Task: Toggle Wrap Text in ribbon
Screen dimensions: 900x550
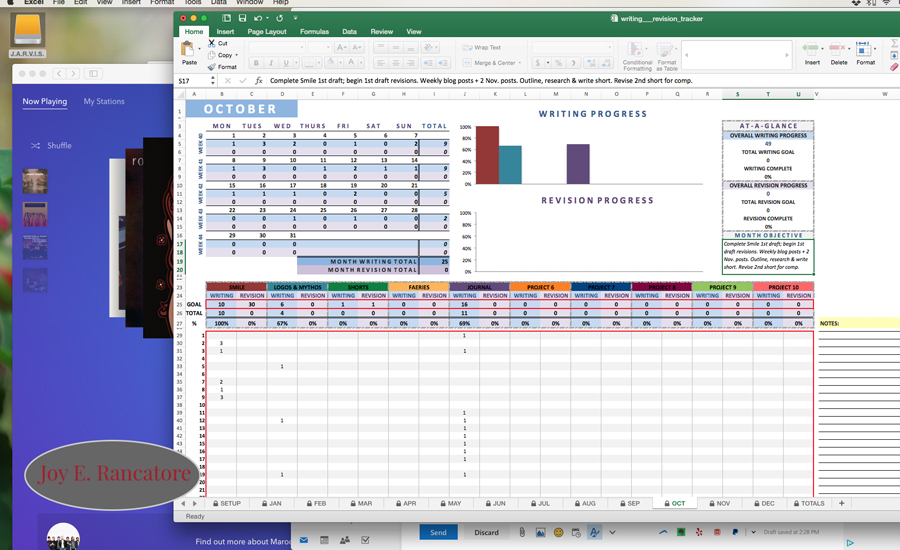Action: click(x=482, y=48)
